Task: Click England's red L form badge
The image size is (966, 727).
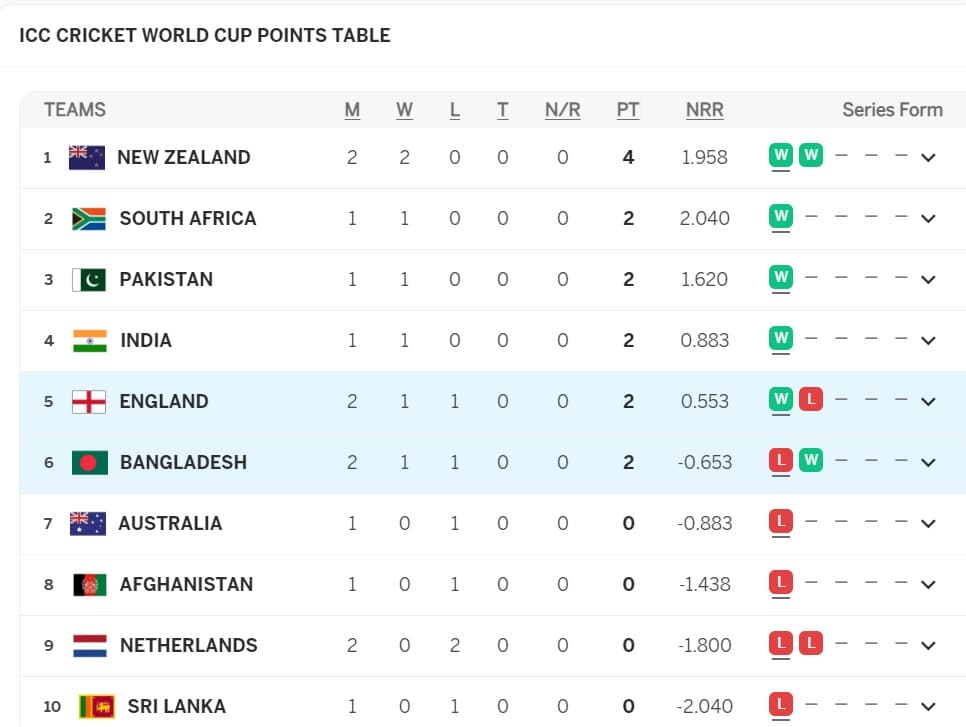Action: 811,399
